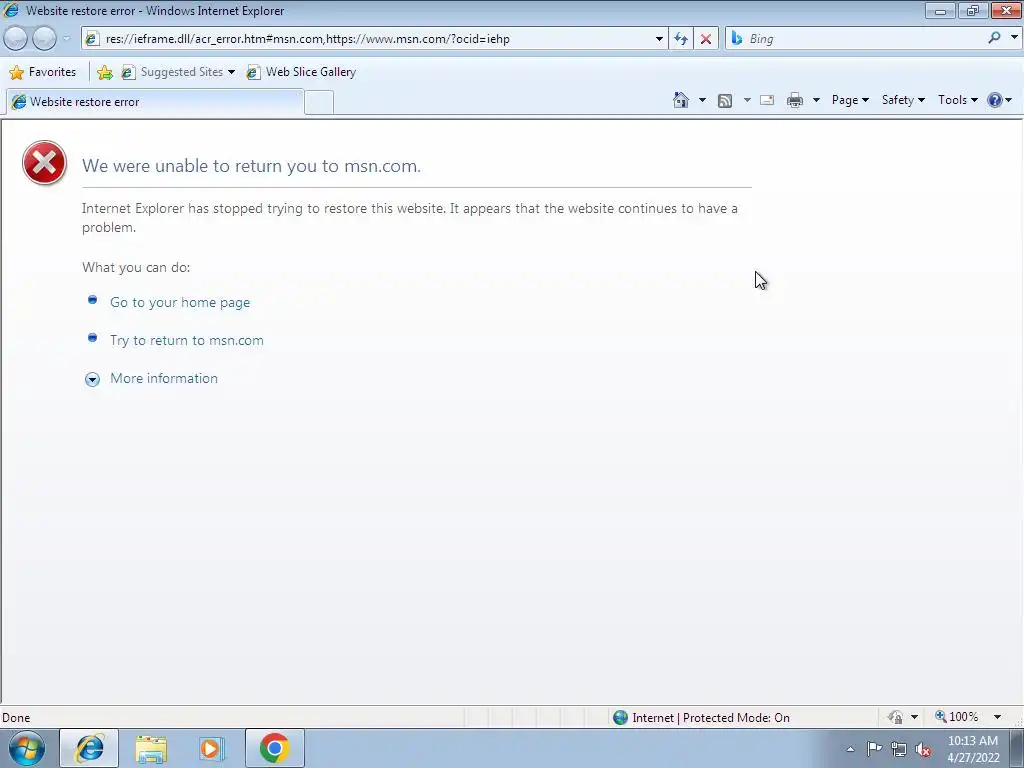
Task: Expand the Print dropdown arrow
Action: click(816, 100)
